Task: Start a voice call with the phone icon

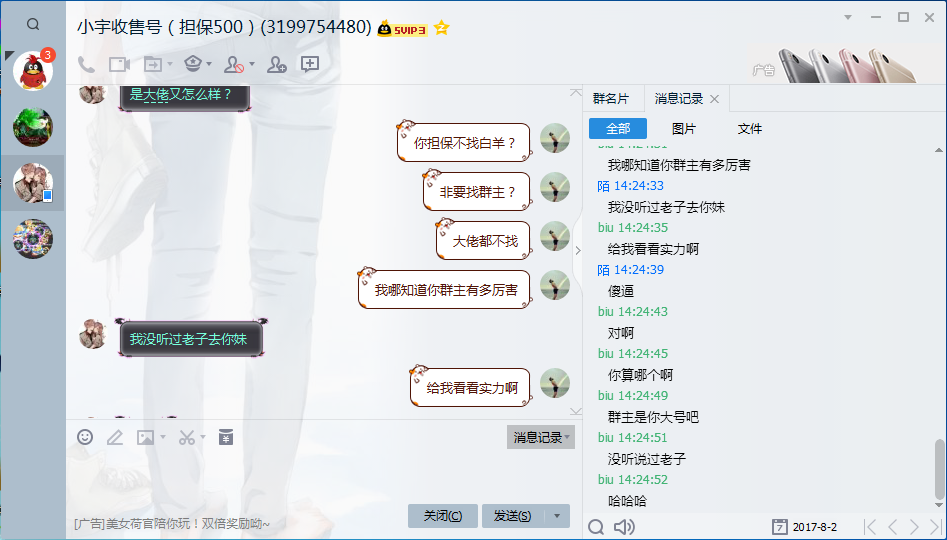Action: [x=86, y=64]
